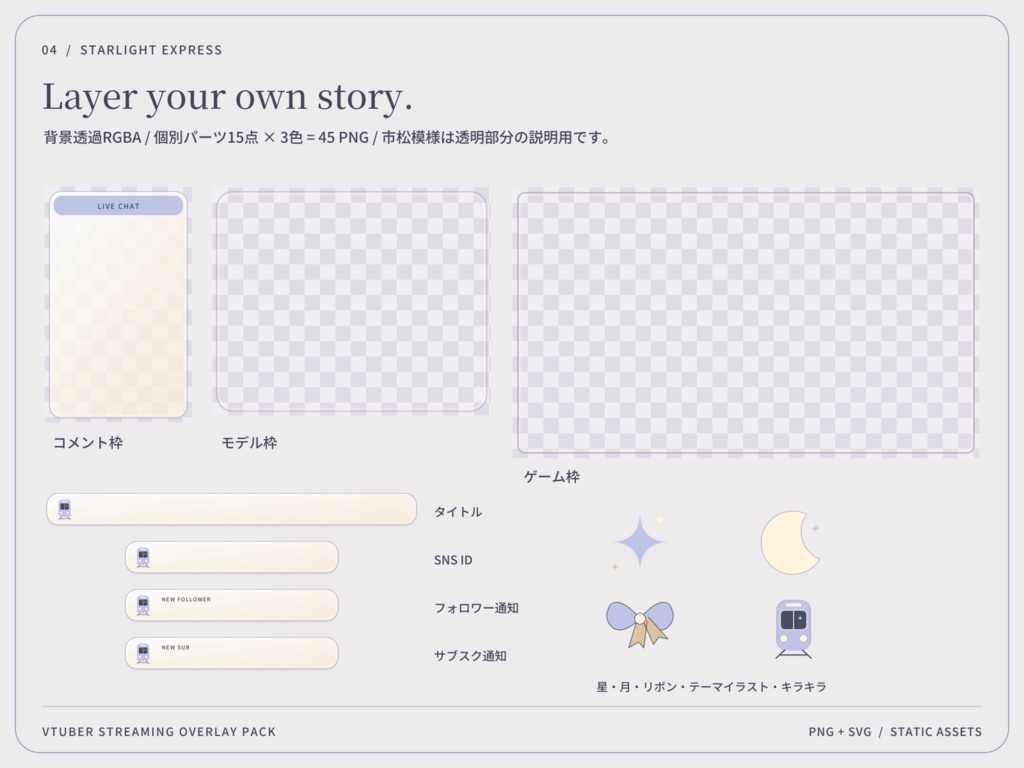
Task: Click the SNS ID label
Action: tap(453, 560)
